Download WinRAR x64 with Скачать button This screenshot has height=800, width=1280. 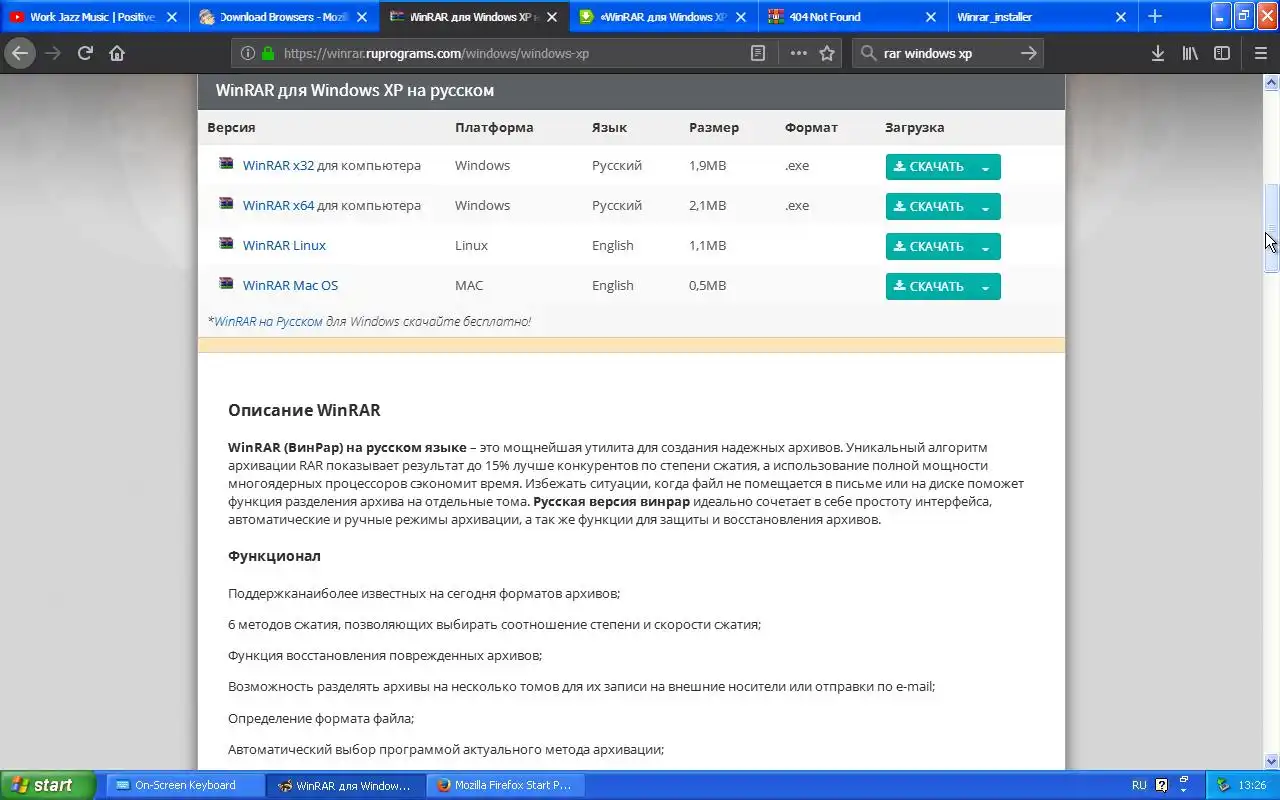pyautogui.click(x=929, y=207)
